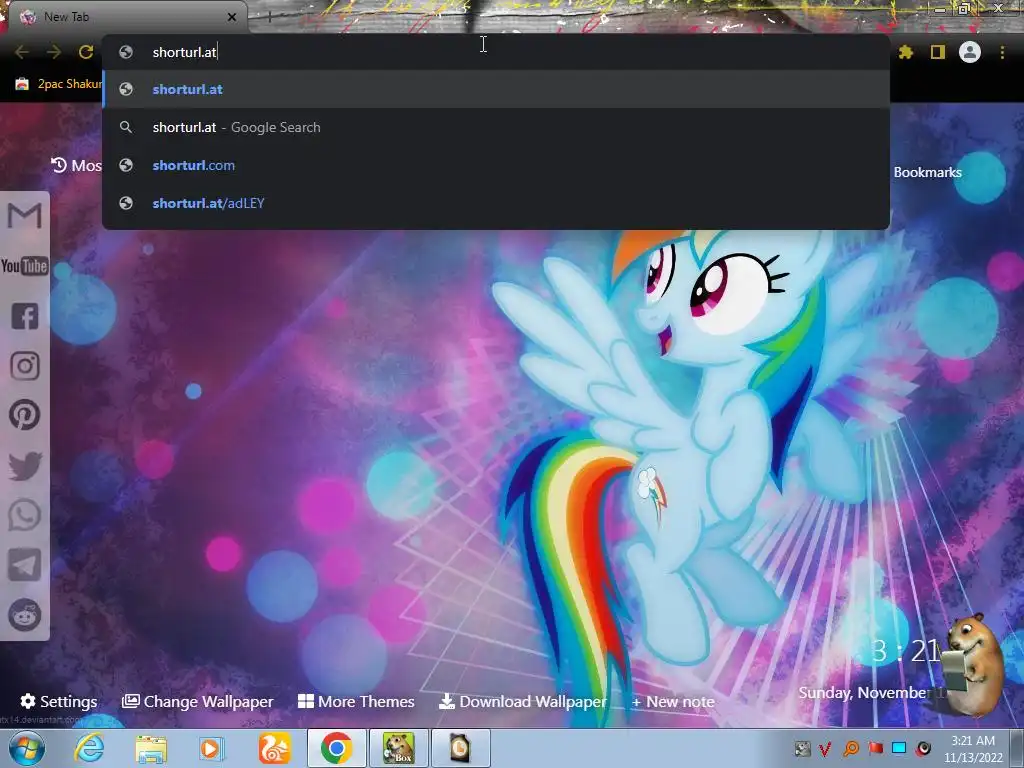Add a New note
Image resolution: width=1024 pixels, height=768 pixels.
pos(673,701)
